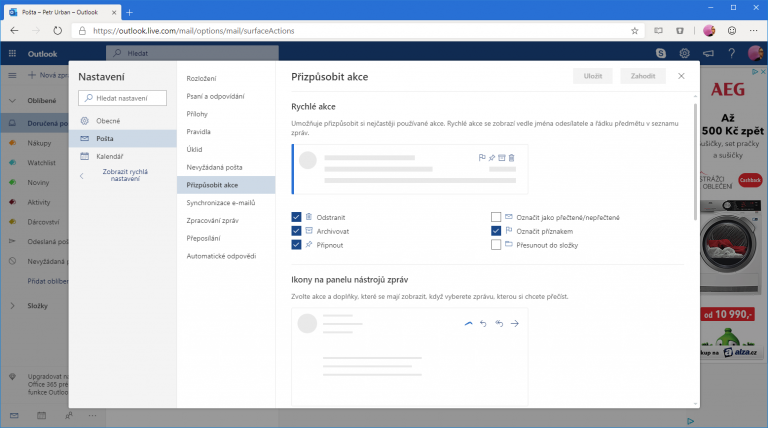The width and height of the screenshot is (768, 428).
Task: Open Automatické odpovědi settings
Action: (226, 256)
